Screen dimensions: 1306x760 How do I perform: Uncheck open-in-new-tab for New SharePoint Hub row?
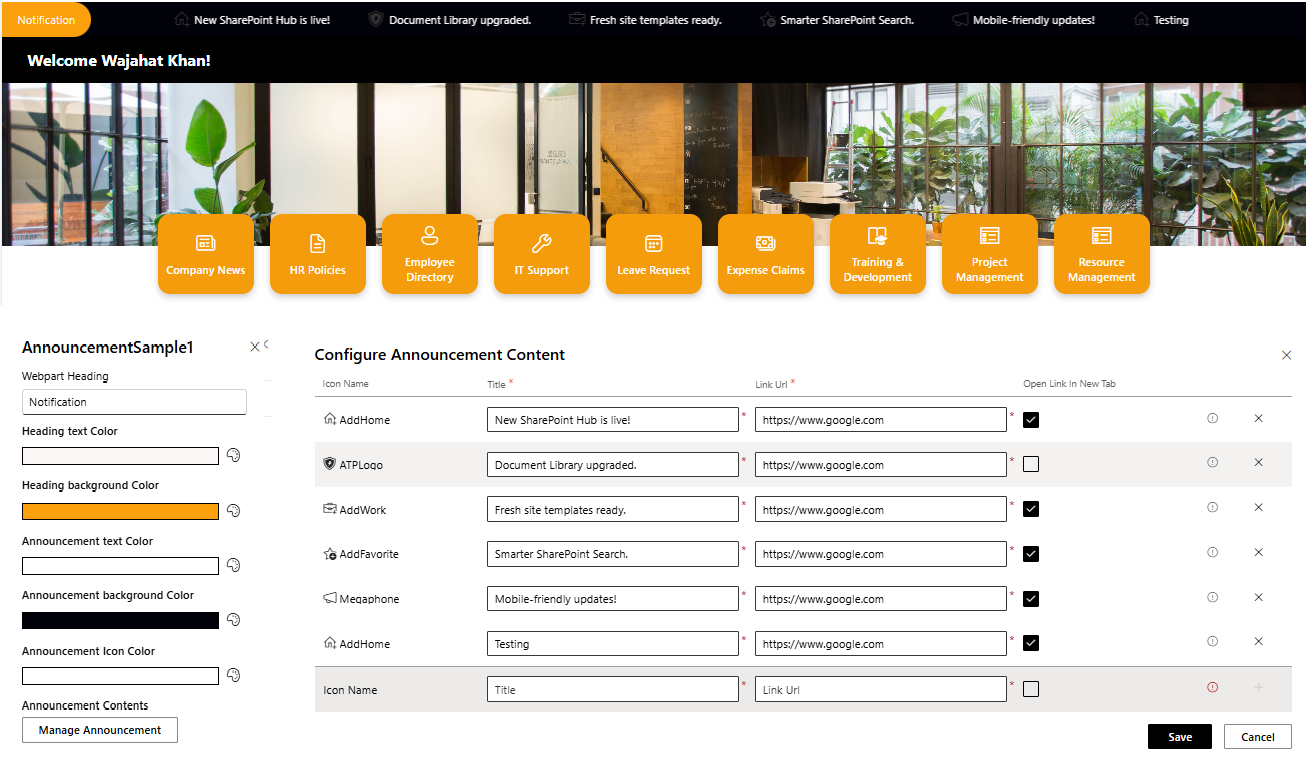[1030, 419]
